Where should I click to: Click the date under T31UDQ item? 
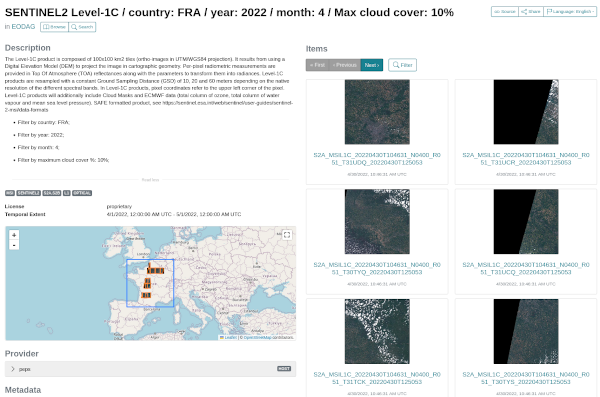(x=377, y=175)
